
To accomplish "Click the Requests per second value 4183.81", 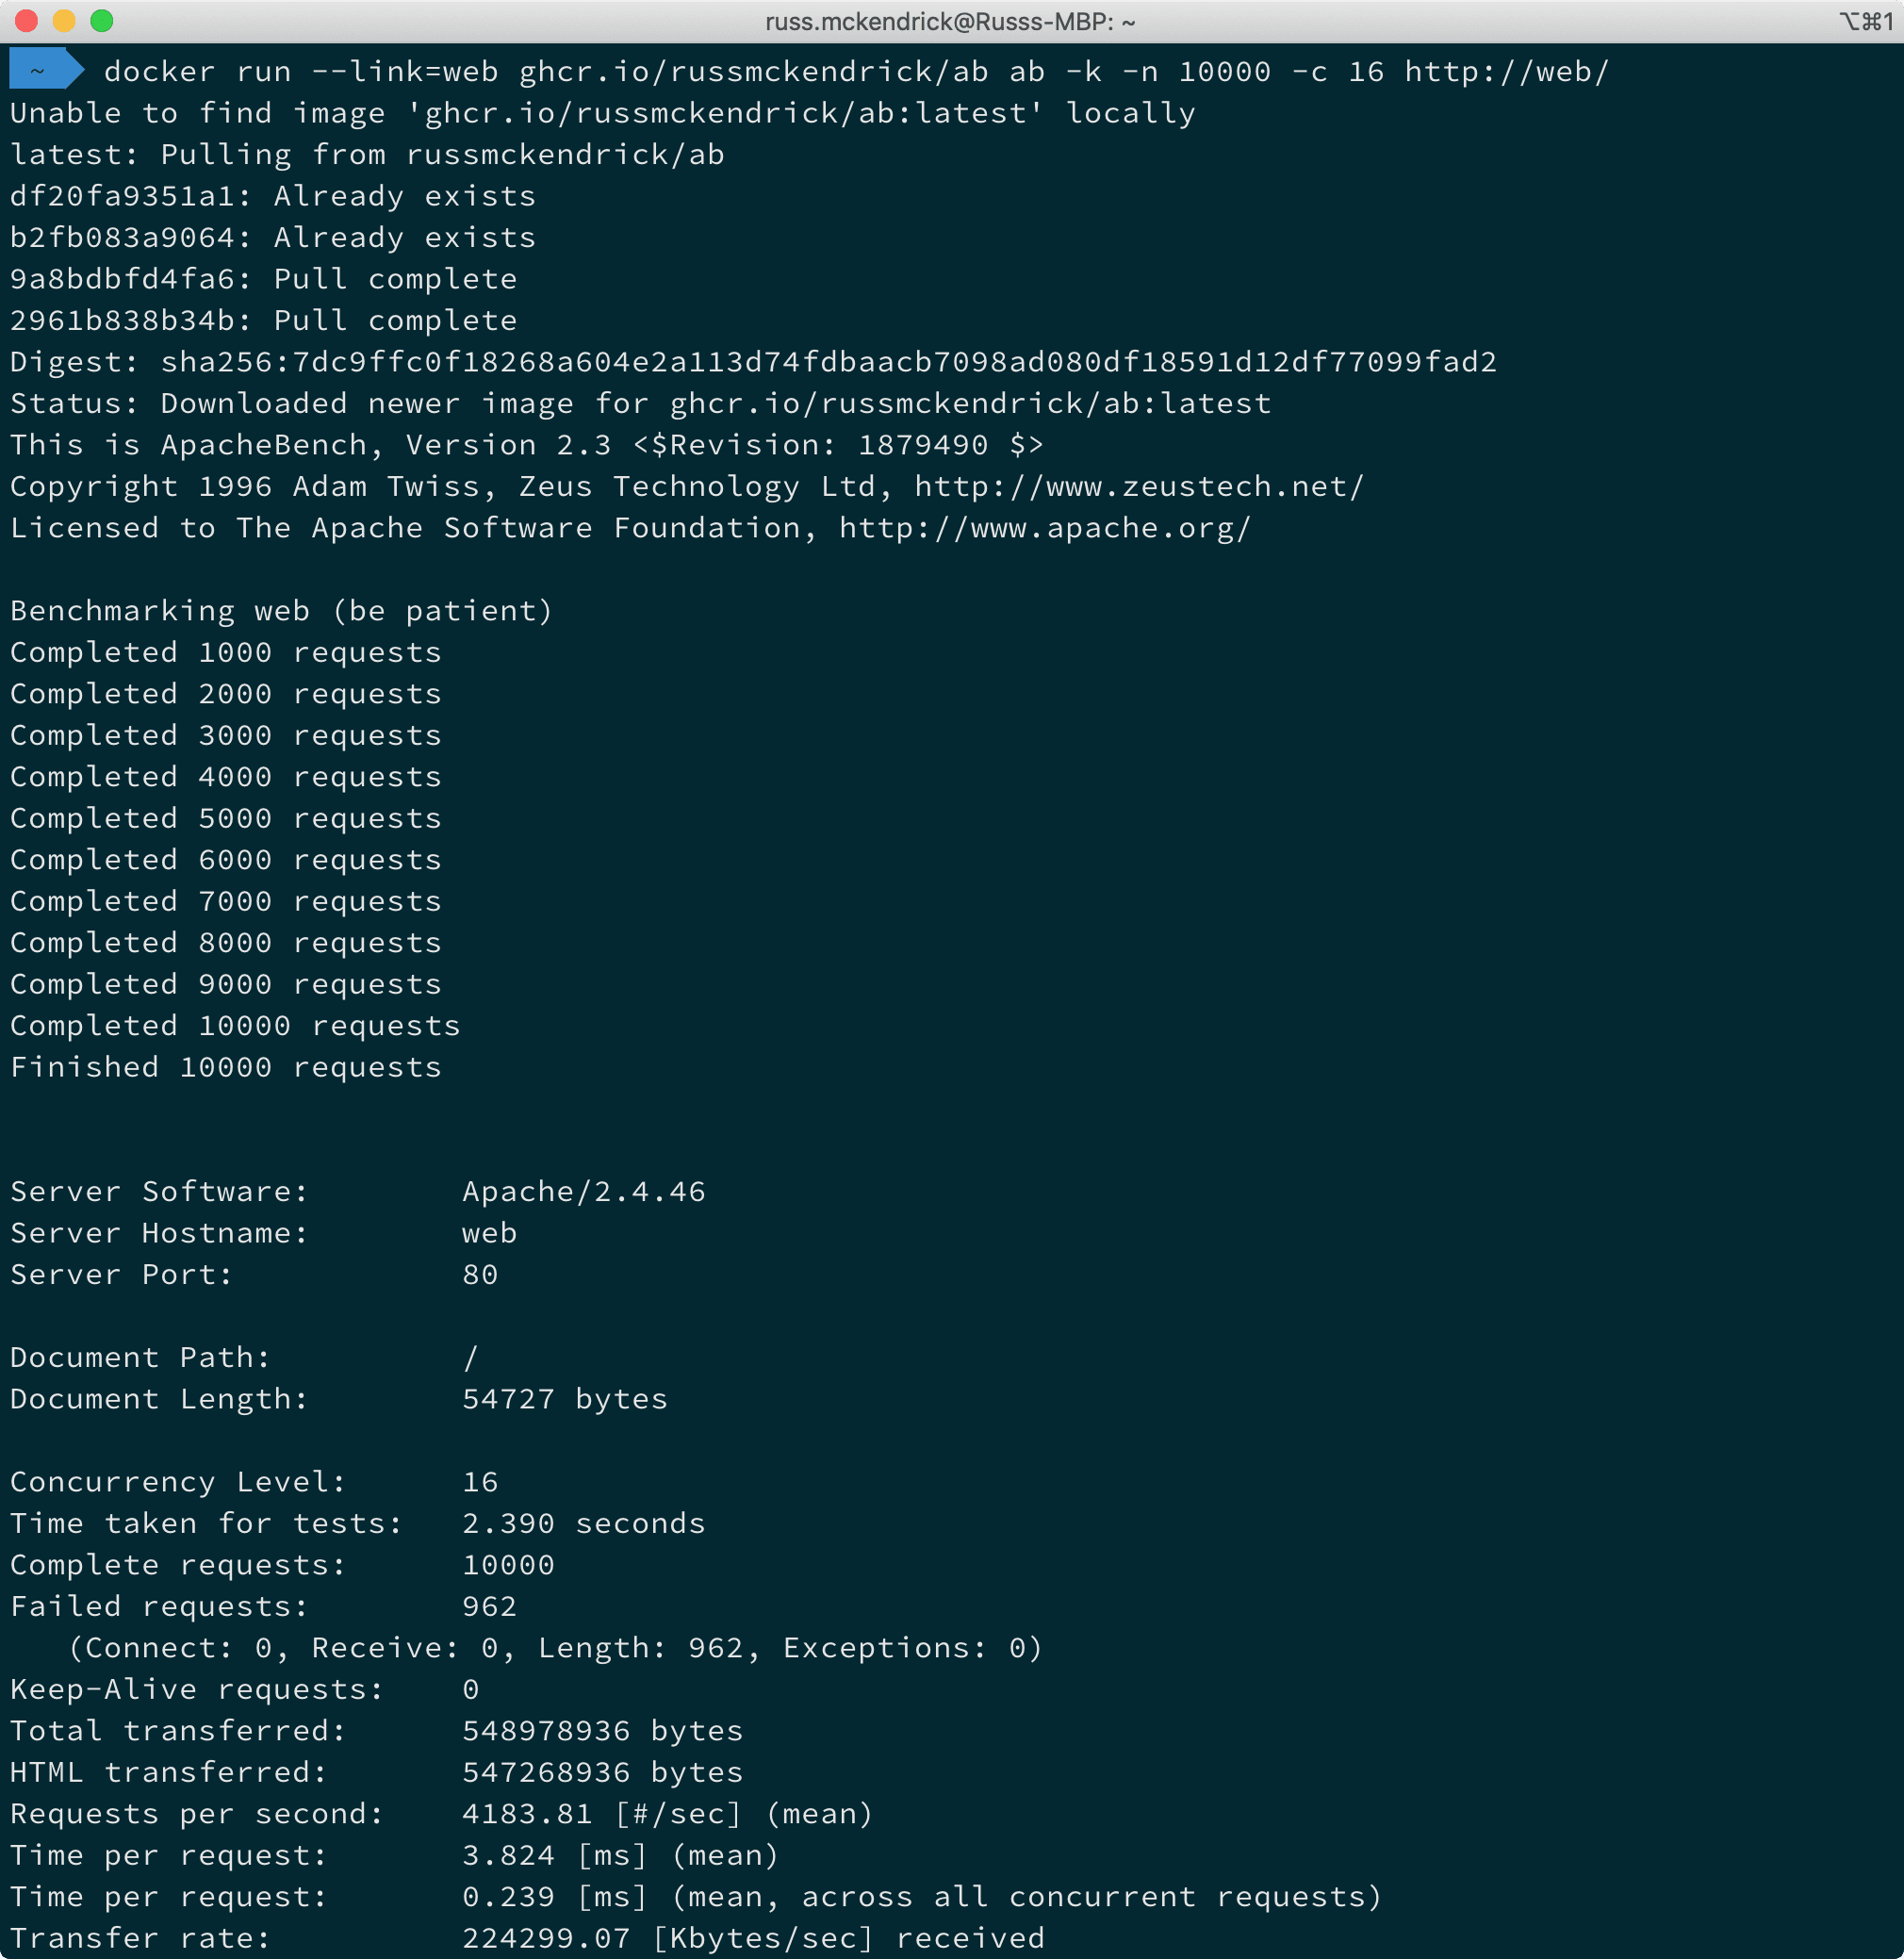I will (528, 1814).
